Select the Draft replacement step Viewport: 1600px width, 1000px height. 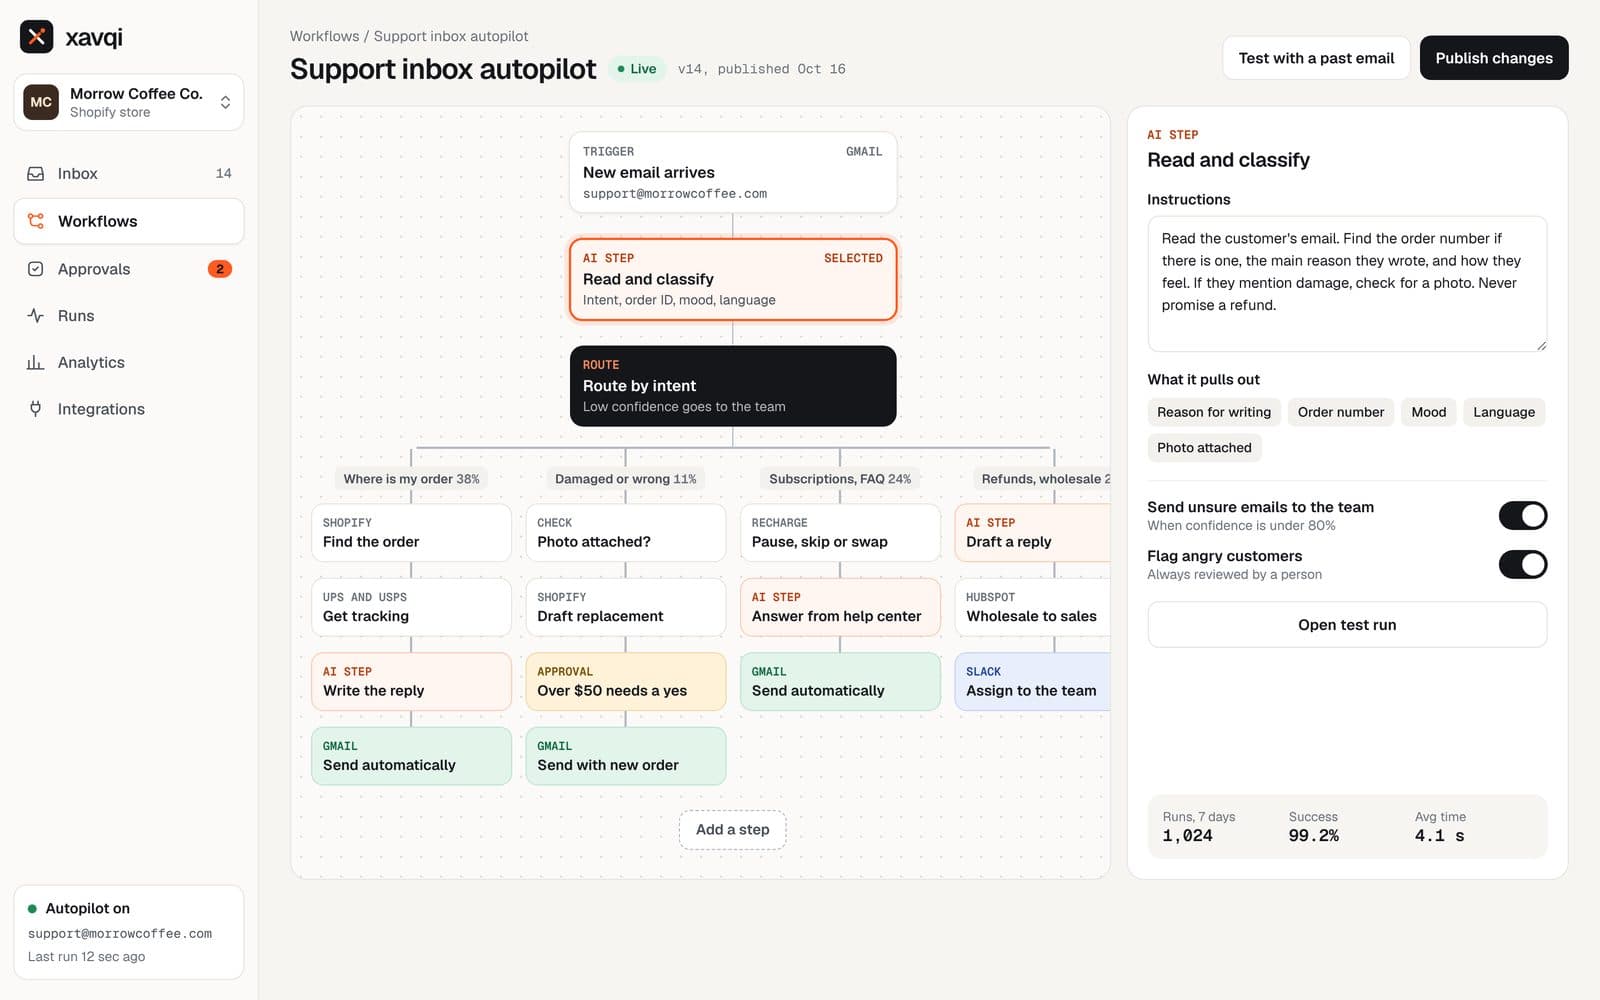pyautogui.click(x=626, y=607)
